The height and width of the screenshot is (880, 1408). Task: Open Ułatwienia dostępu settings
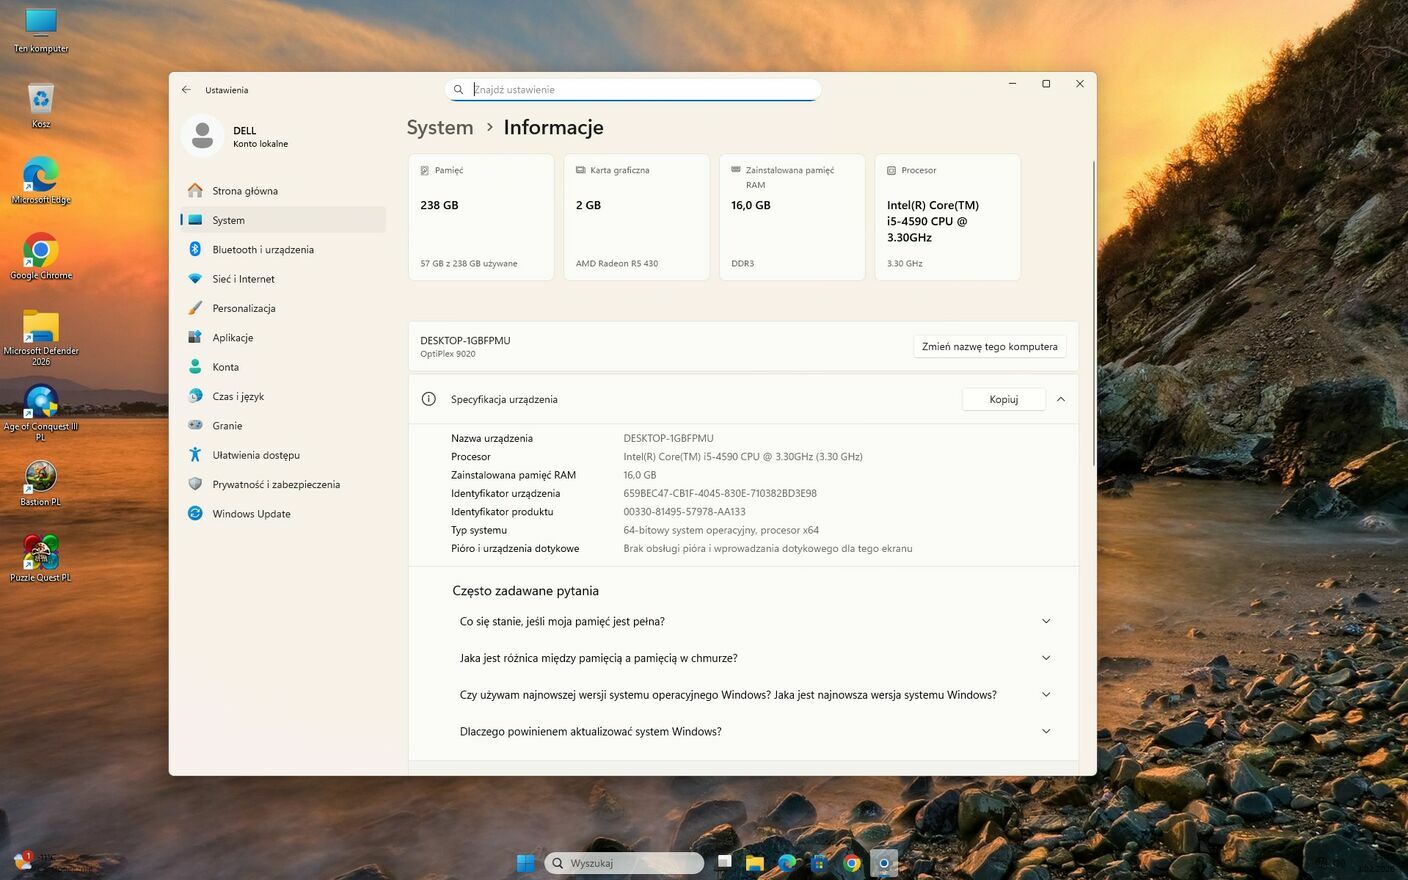(x=255, y=455)
